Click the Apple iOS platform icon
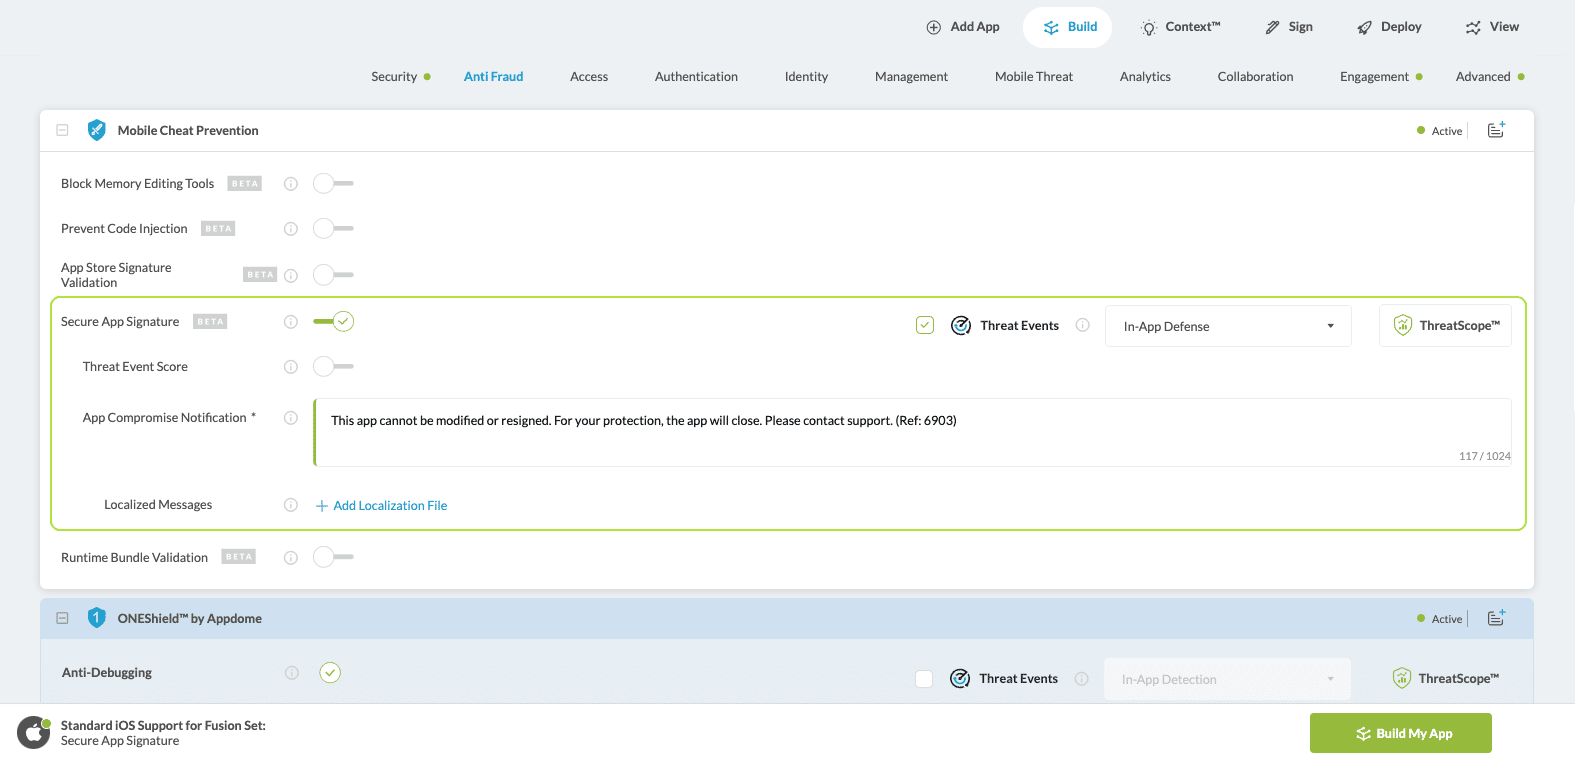This screenshot has height=761, width=1575. point(33,733)
